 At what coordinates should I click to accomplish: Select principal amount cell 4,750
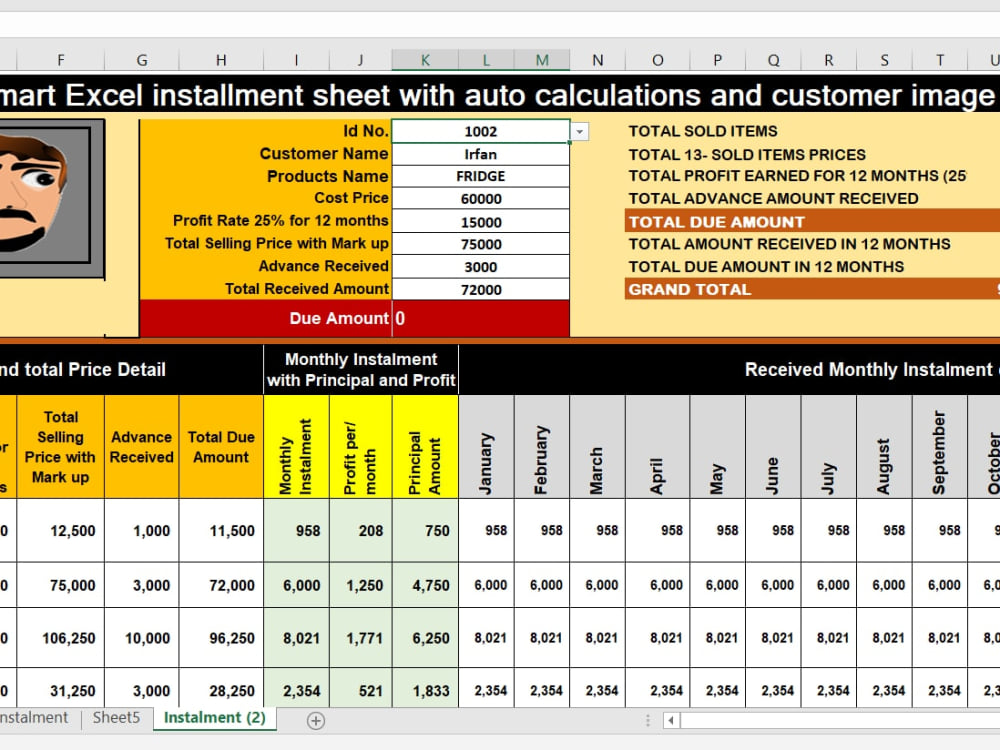[425, 585]
